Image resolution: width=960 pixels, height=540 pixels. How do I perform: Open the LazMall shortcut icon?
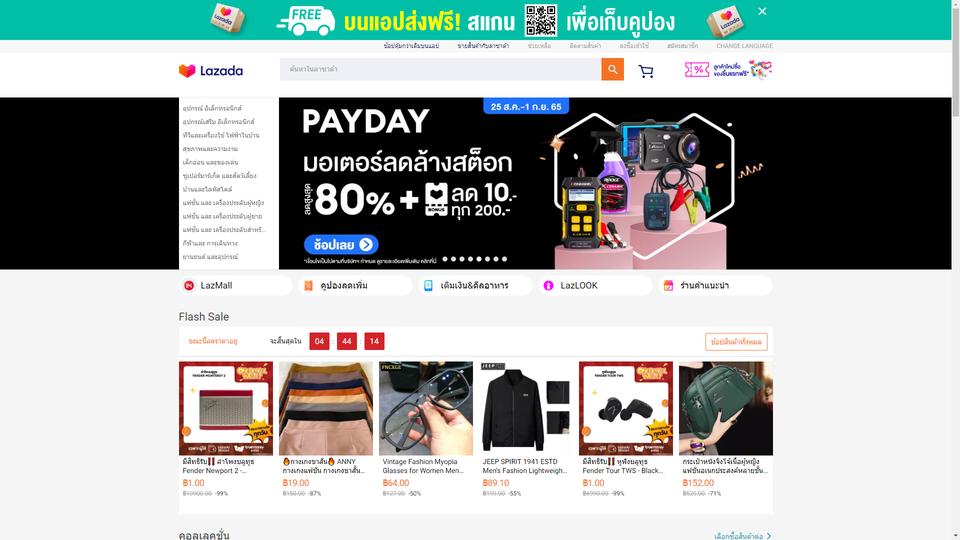189,285
